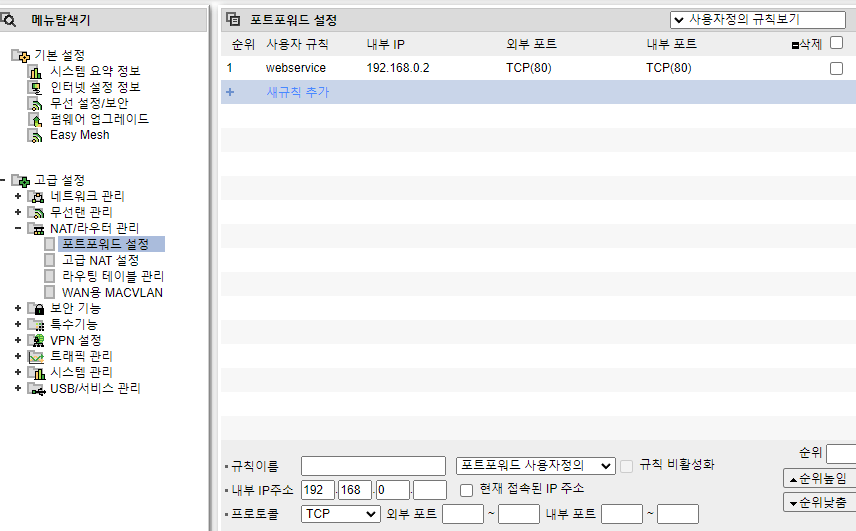
Task: Expand the 트래픽 관리 tree node
Action: (18, 356)
